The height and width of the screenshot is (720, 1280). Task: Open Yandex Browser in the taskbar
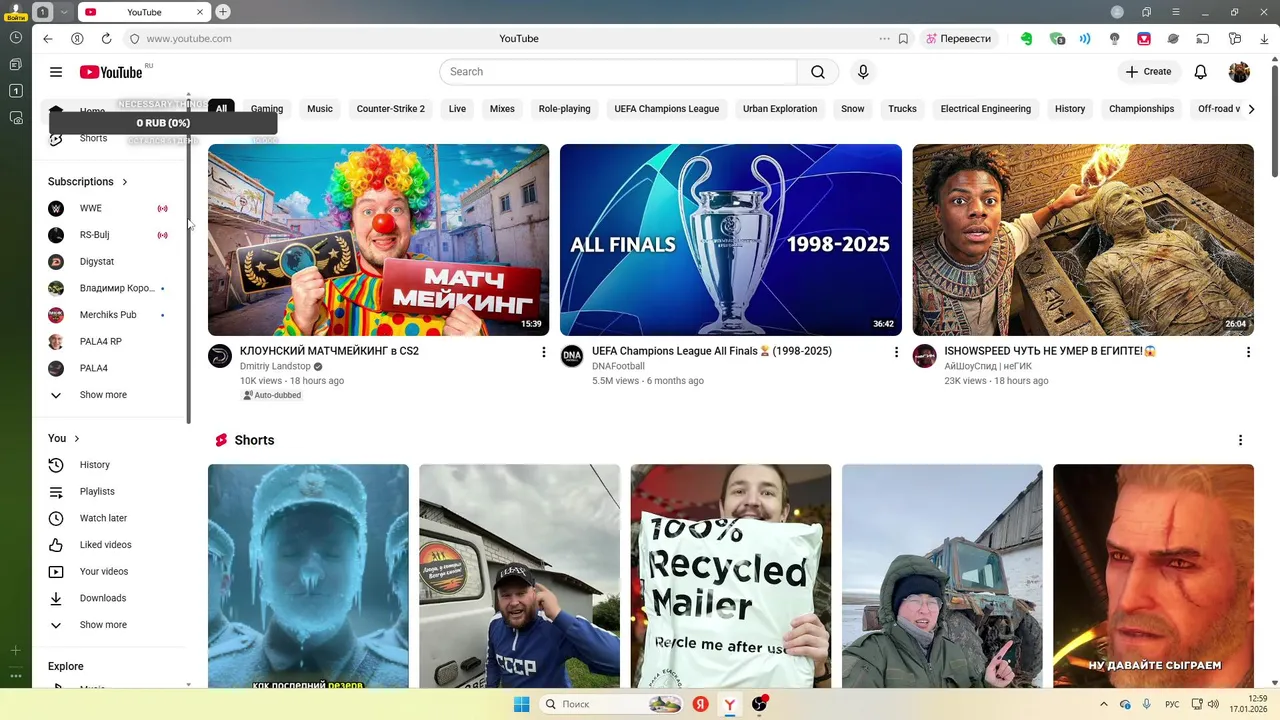coord(730,704)
